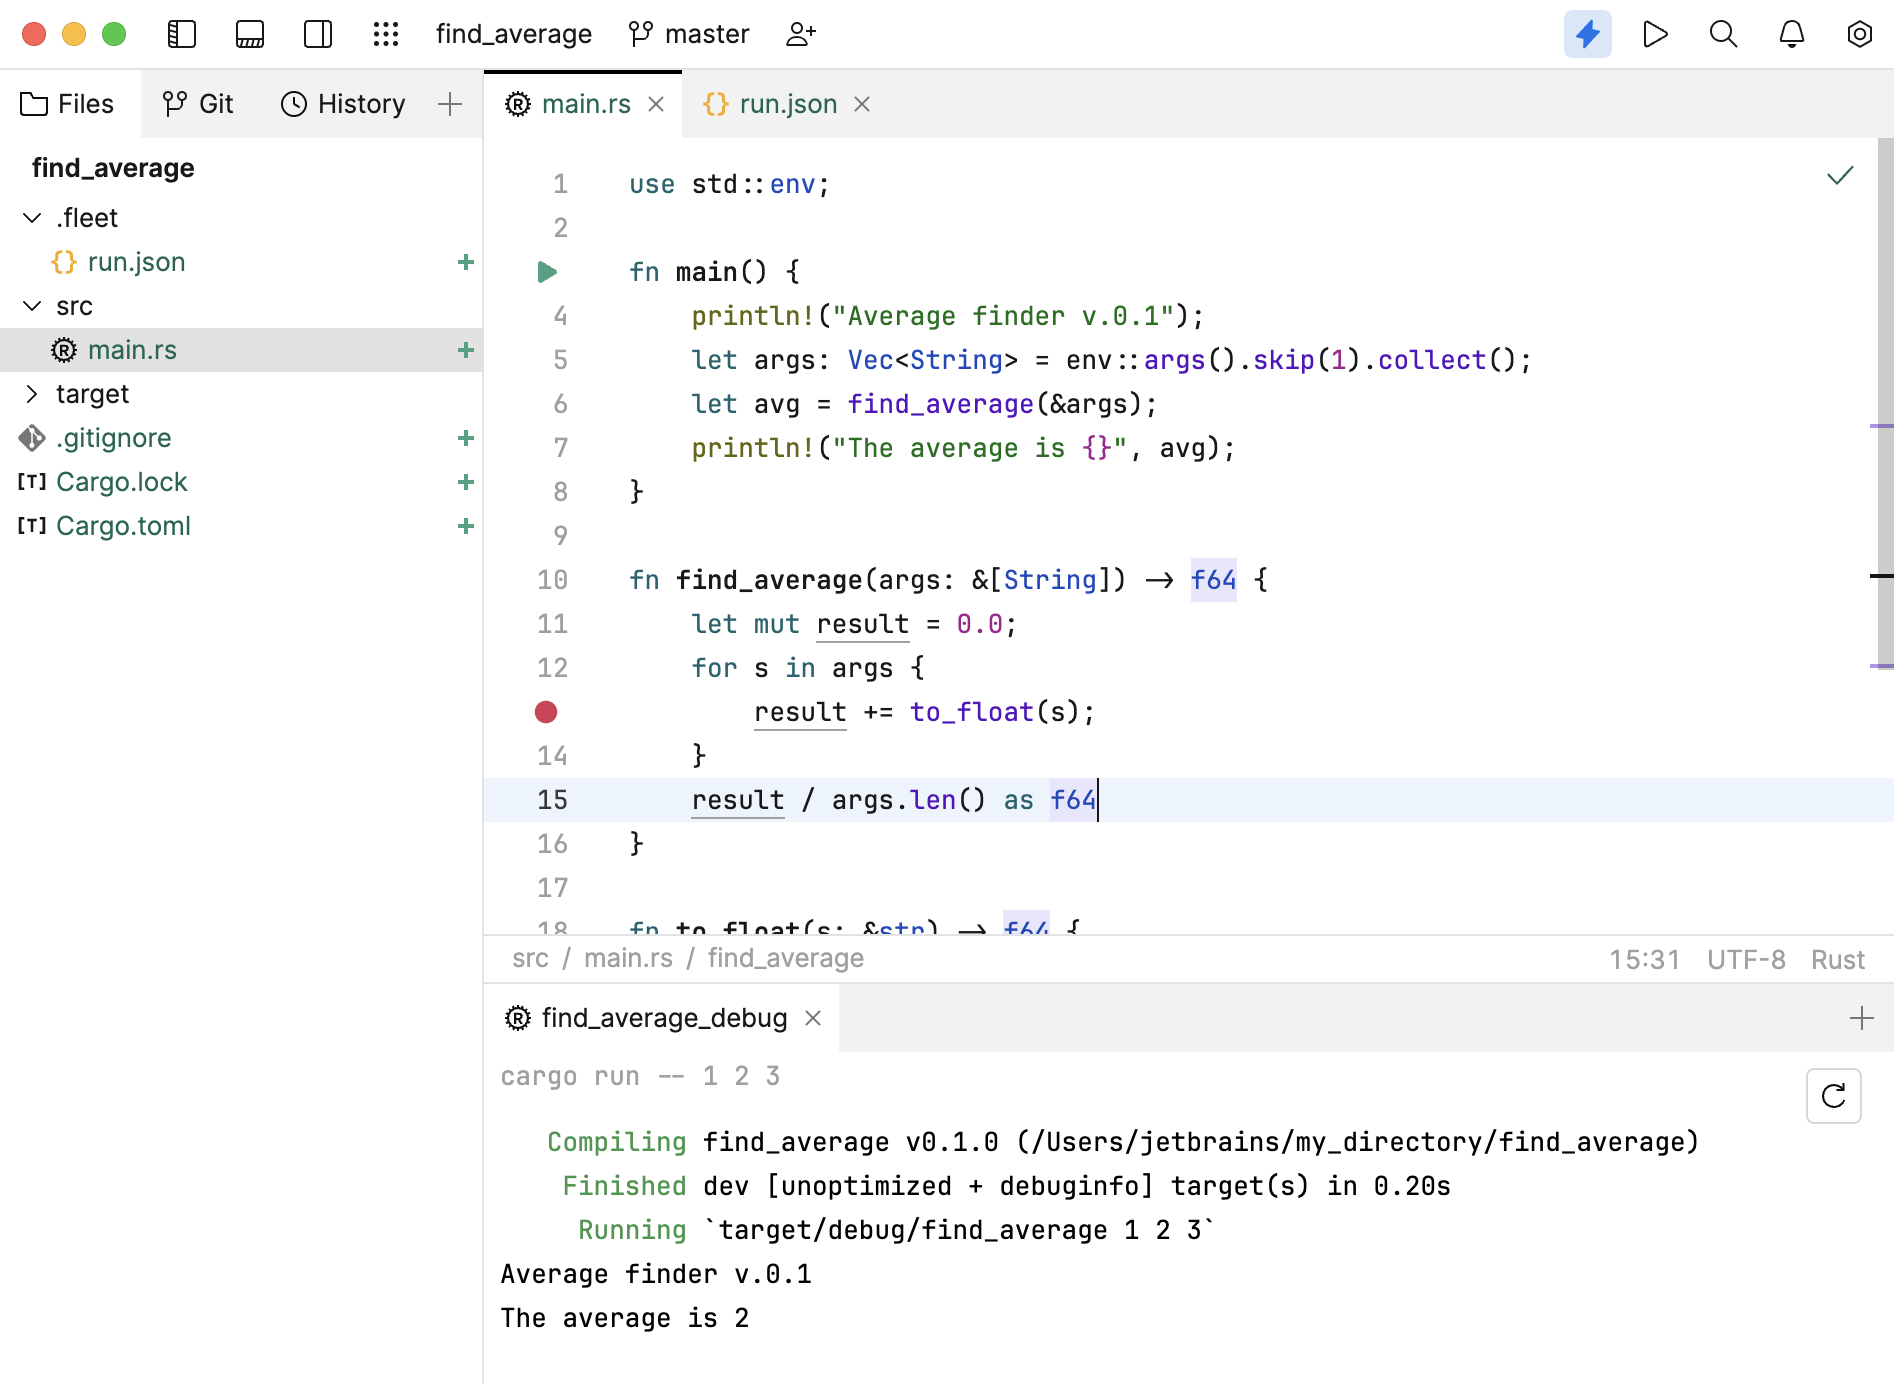Expand the target folder

point(32,394)
